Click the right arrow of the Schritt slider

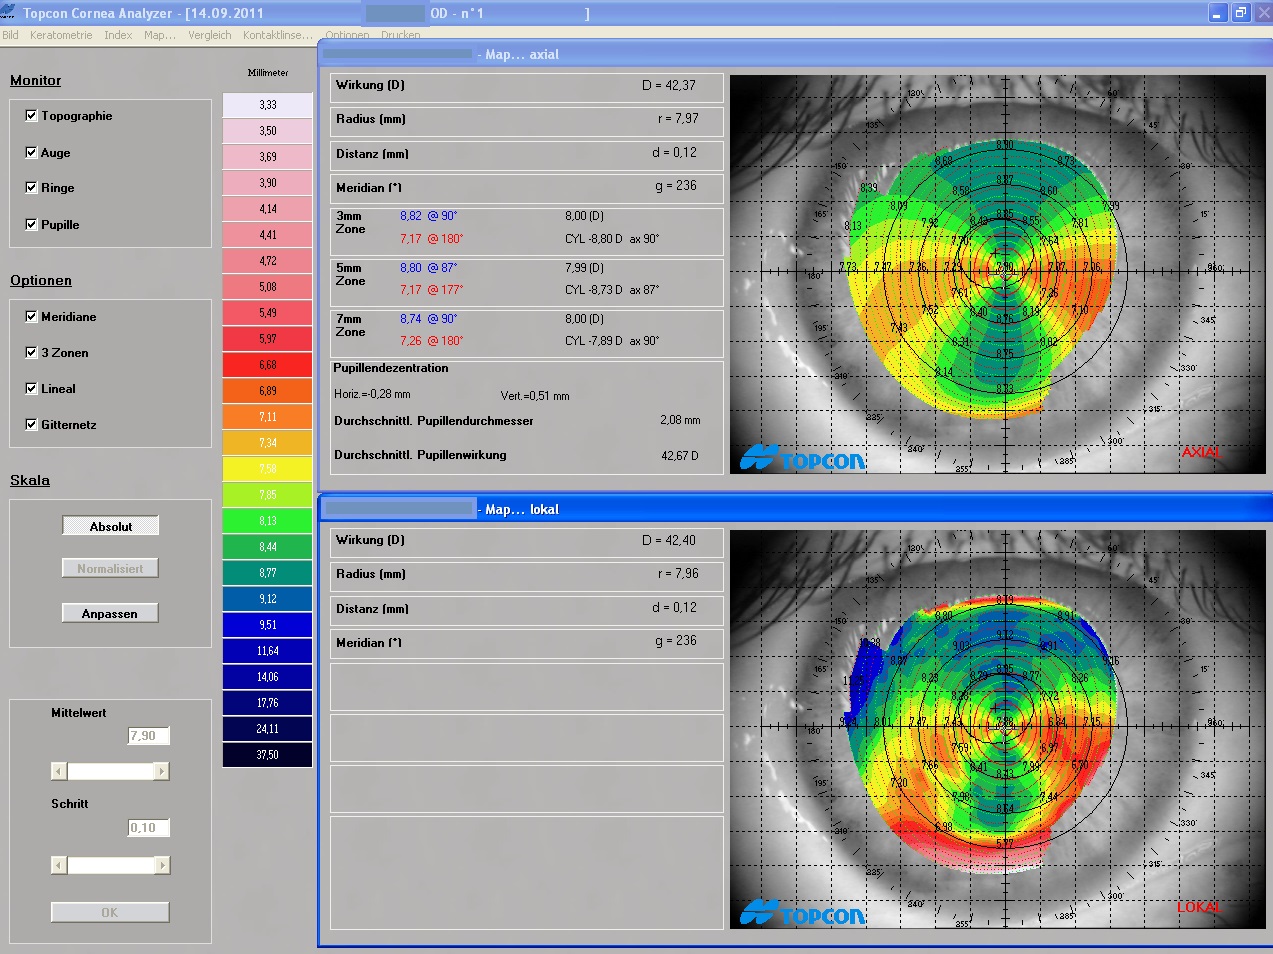161,865
